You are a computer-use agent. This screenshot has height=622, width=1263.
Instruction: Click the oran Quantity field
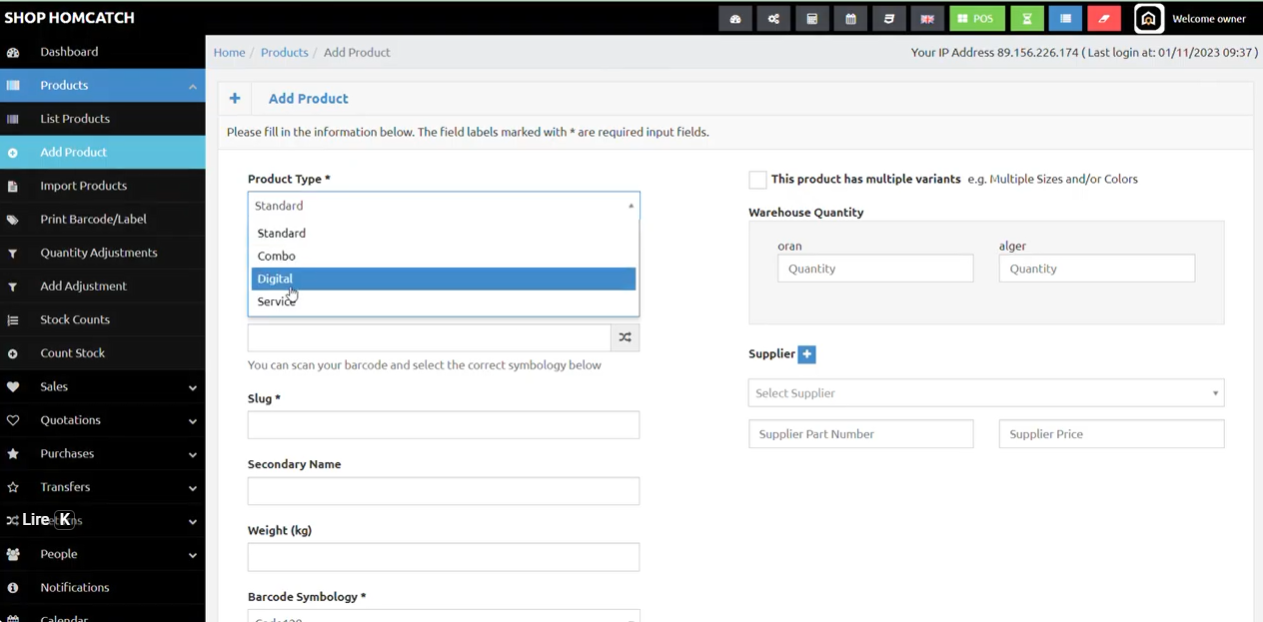(875, 268)
